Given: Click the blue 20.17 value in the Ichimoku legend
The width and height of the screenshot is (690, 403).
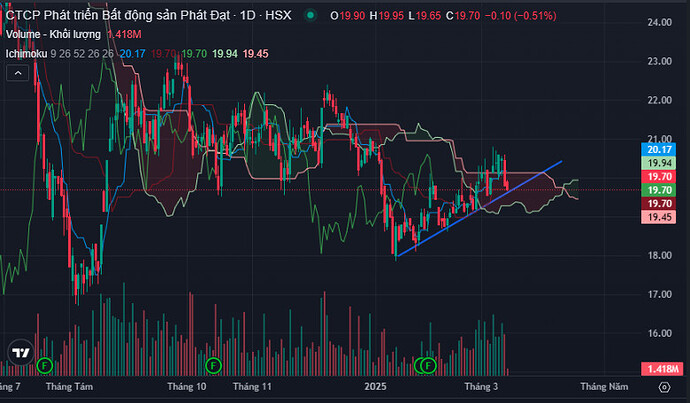Looking at the screenshot, I should coord(132,54).
